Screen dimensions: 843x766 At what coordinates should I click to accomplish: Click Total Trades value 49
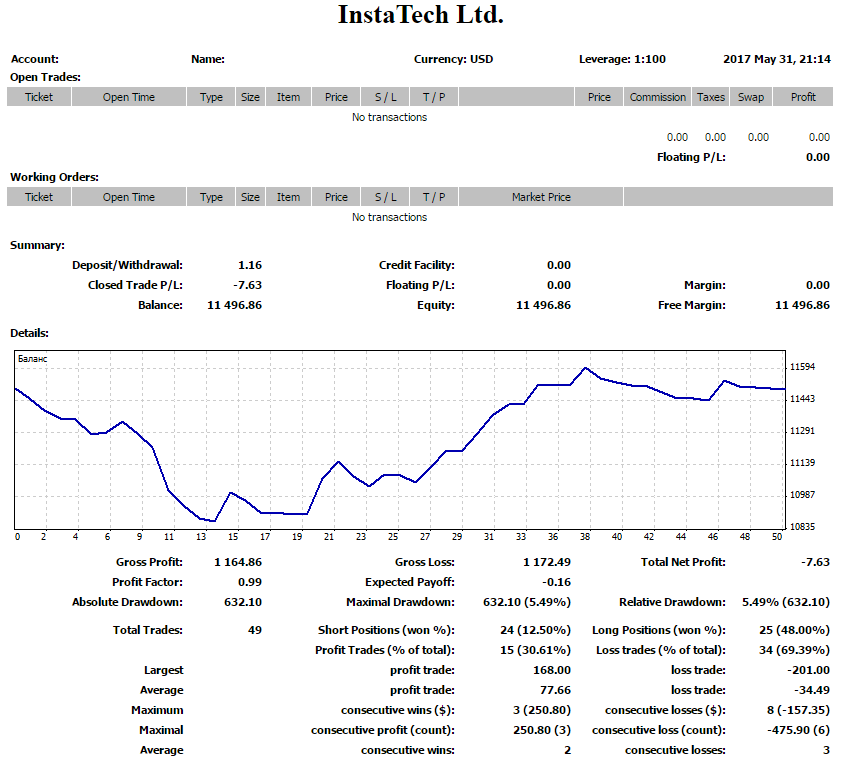[255, 630]
